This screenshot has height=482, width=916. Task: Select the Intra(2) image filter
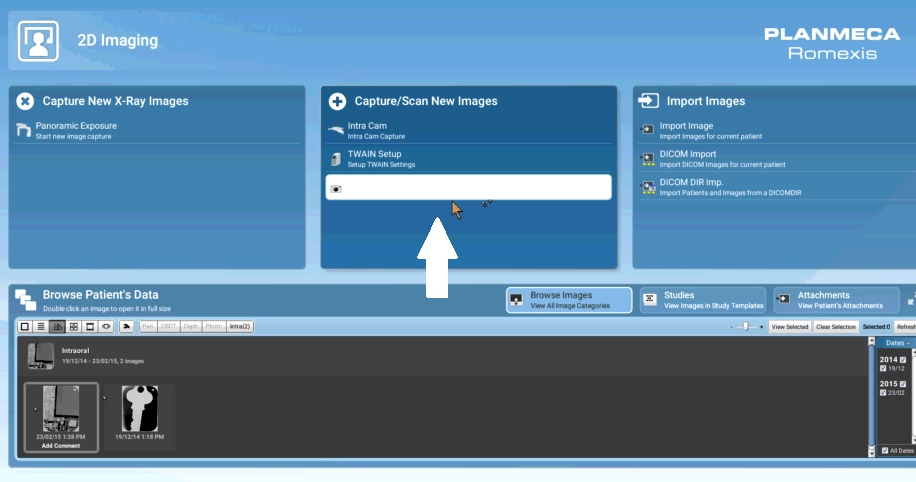240,327
